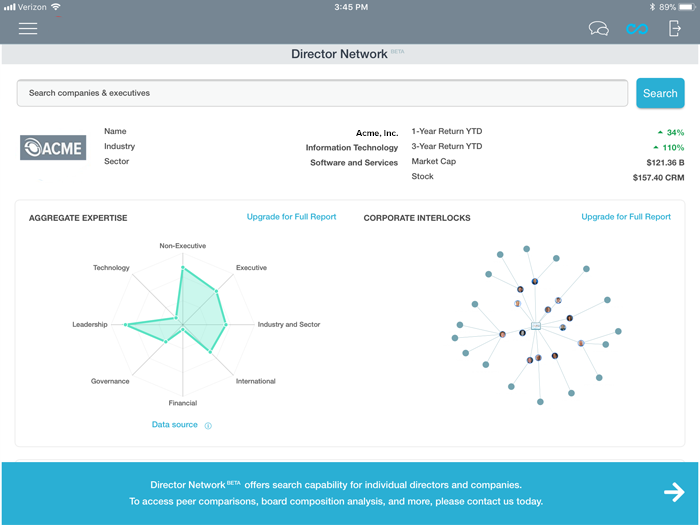Click the Data source link

[x=175, y=425]
